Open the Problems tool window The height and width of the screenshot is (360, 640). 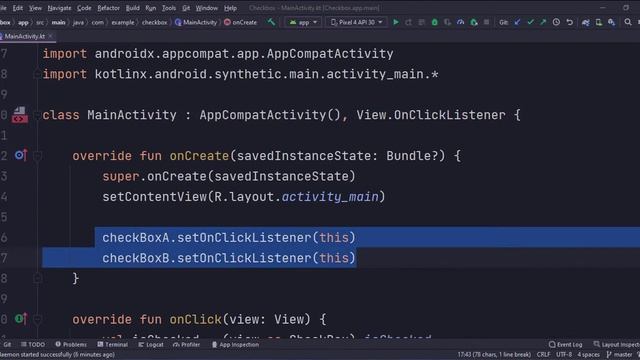[x=71, y=344]
